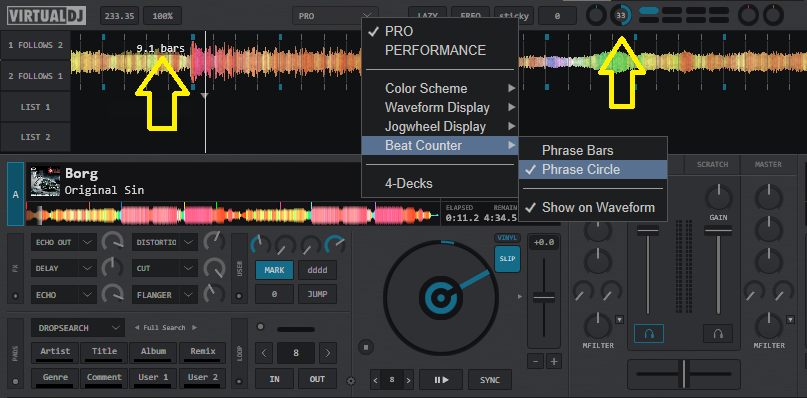
Task: Switch to the MASTER tab
Action: click(x=768, y=165)
